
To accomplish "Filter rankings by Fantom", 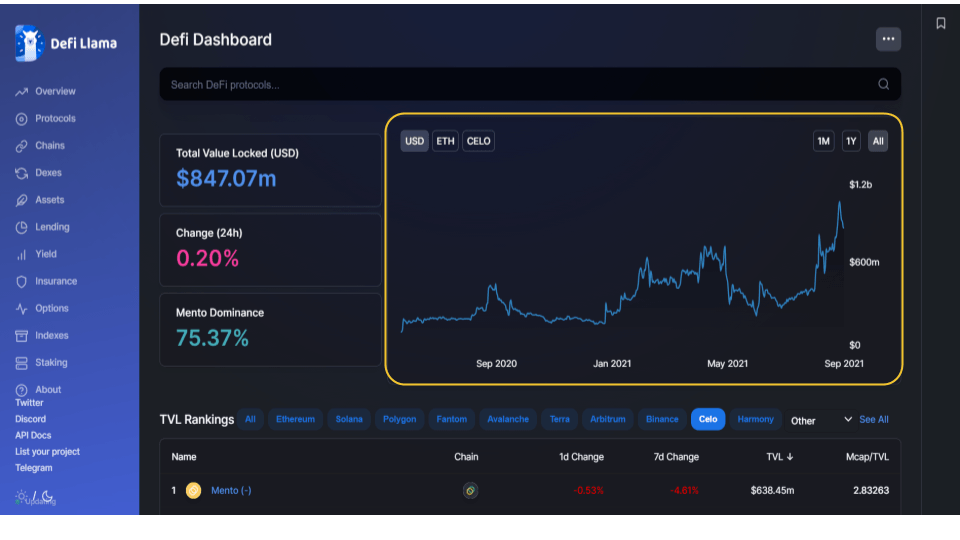I will [451, 419].
